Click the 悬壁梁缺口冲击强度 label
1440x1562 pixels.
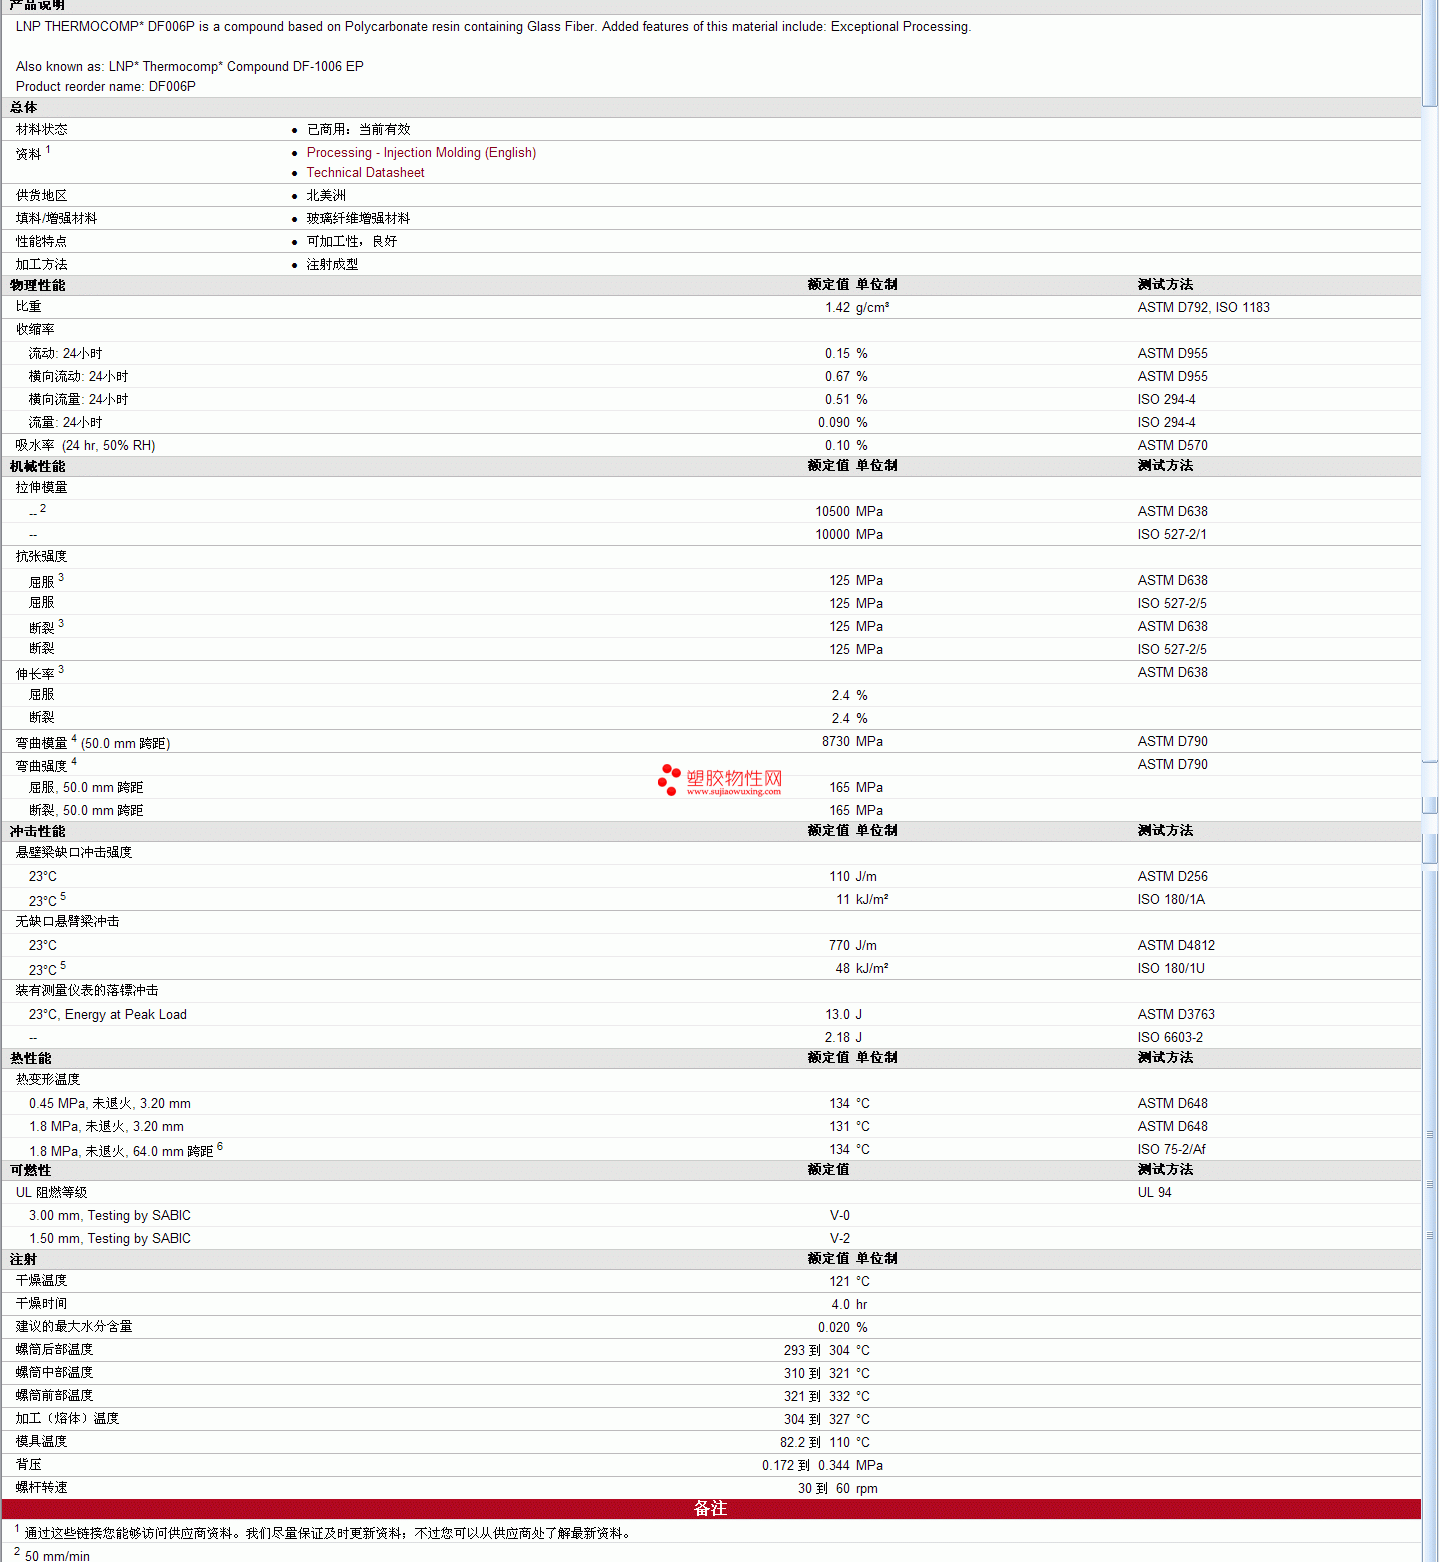(74, 853)
